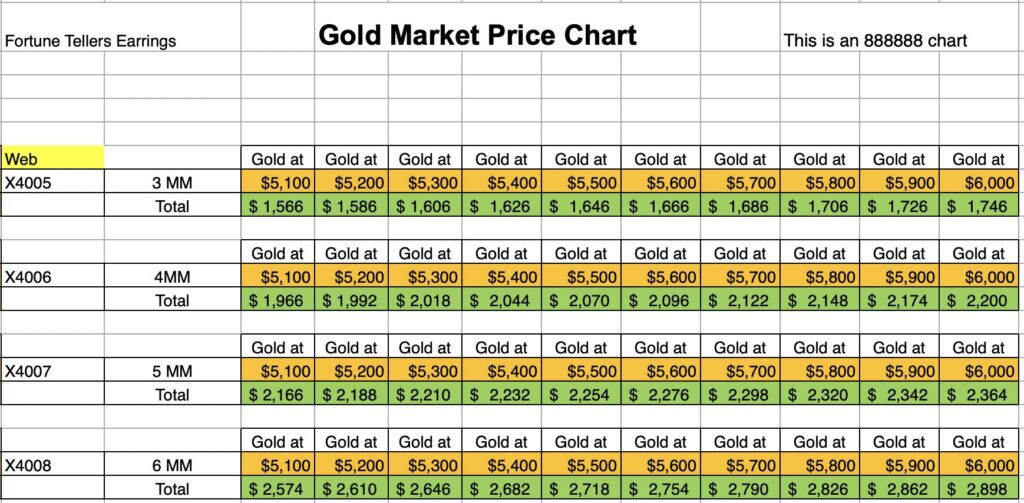Select the $2,070 total cell
Viewport: 1024px width, 503px height.
point(580,301)
